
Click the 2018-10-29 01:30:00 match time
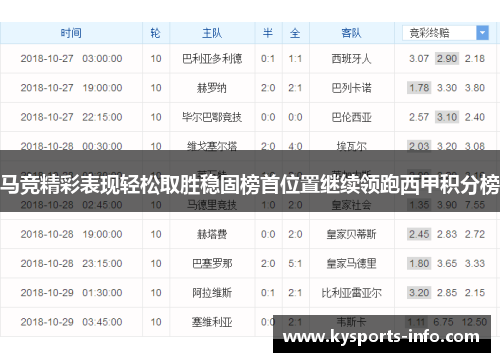coord(71,293)
